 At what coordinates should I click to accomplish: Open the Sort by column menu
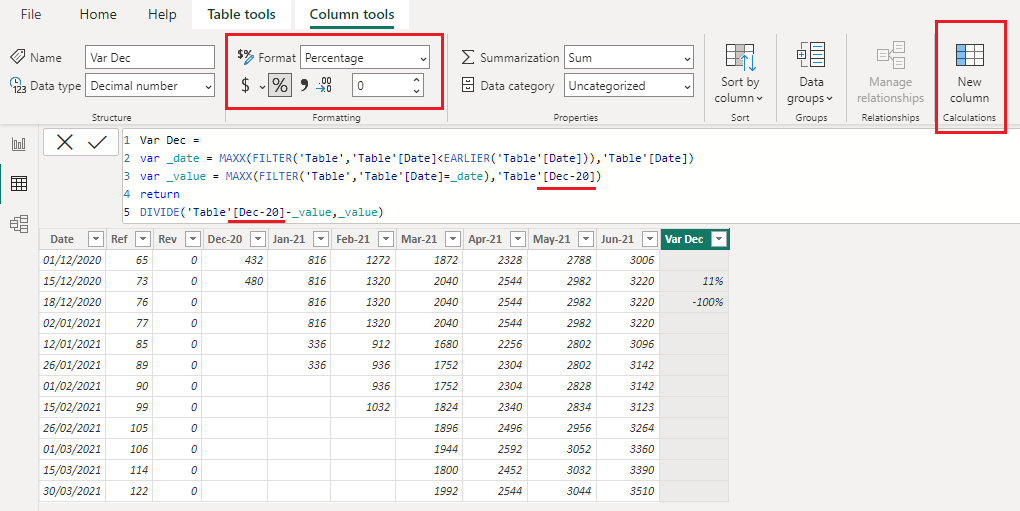[x=740, y=73]
